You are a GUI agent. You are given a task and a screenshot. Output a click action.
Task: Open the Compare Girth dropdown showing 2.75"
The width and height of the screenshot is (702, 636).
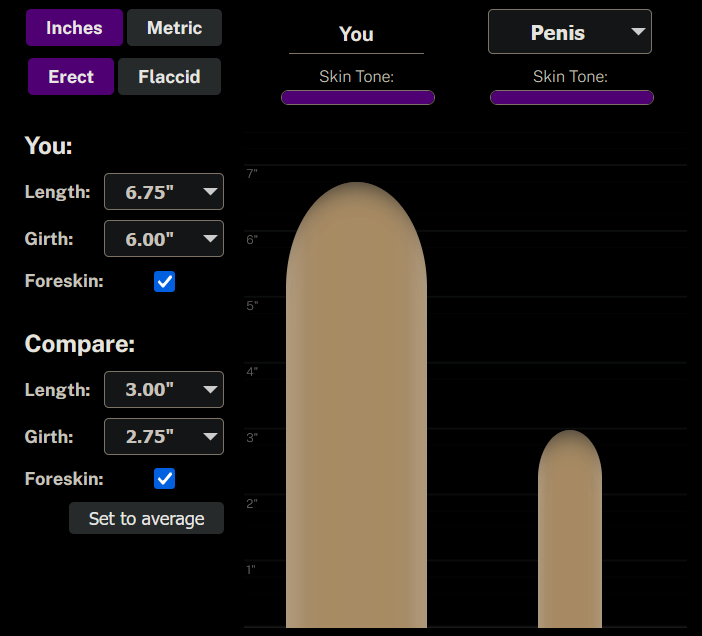164,436
